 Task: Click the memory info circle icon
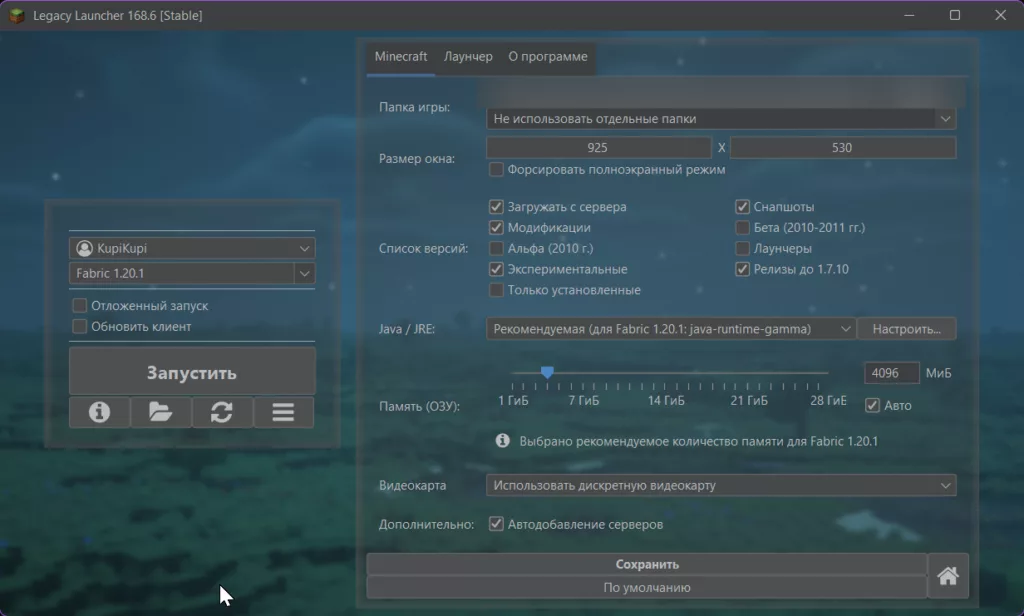(x=502, y=441)
